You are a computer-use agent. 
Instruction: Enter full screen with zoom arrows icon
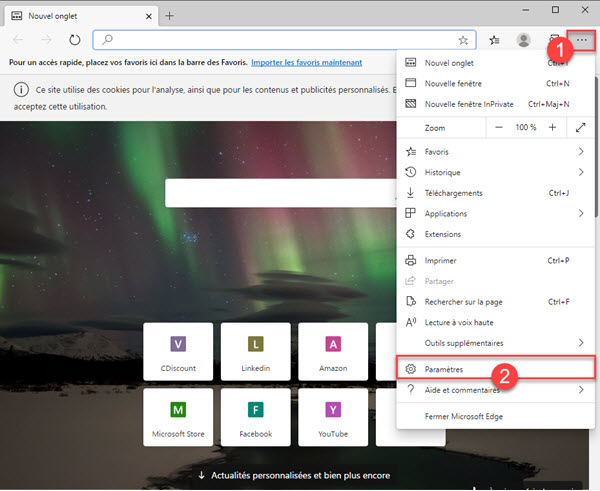click(x=580, y=127)
